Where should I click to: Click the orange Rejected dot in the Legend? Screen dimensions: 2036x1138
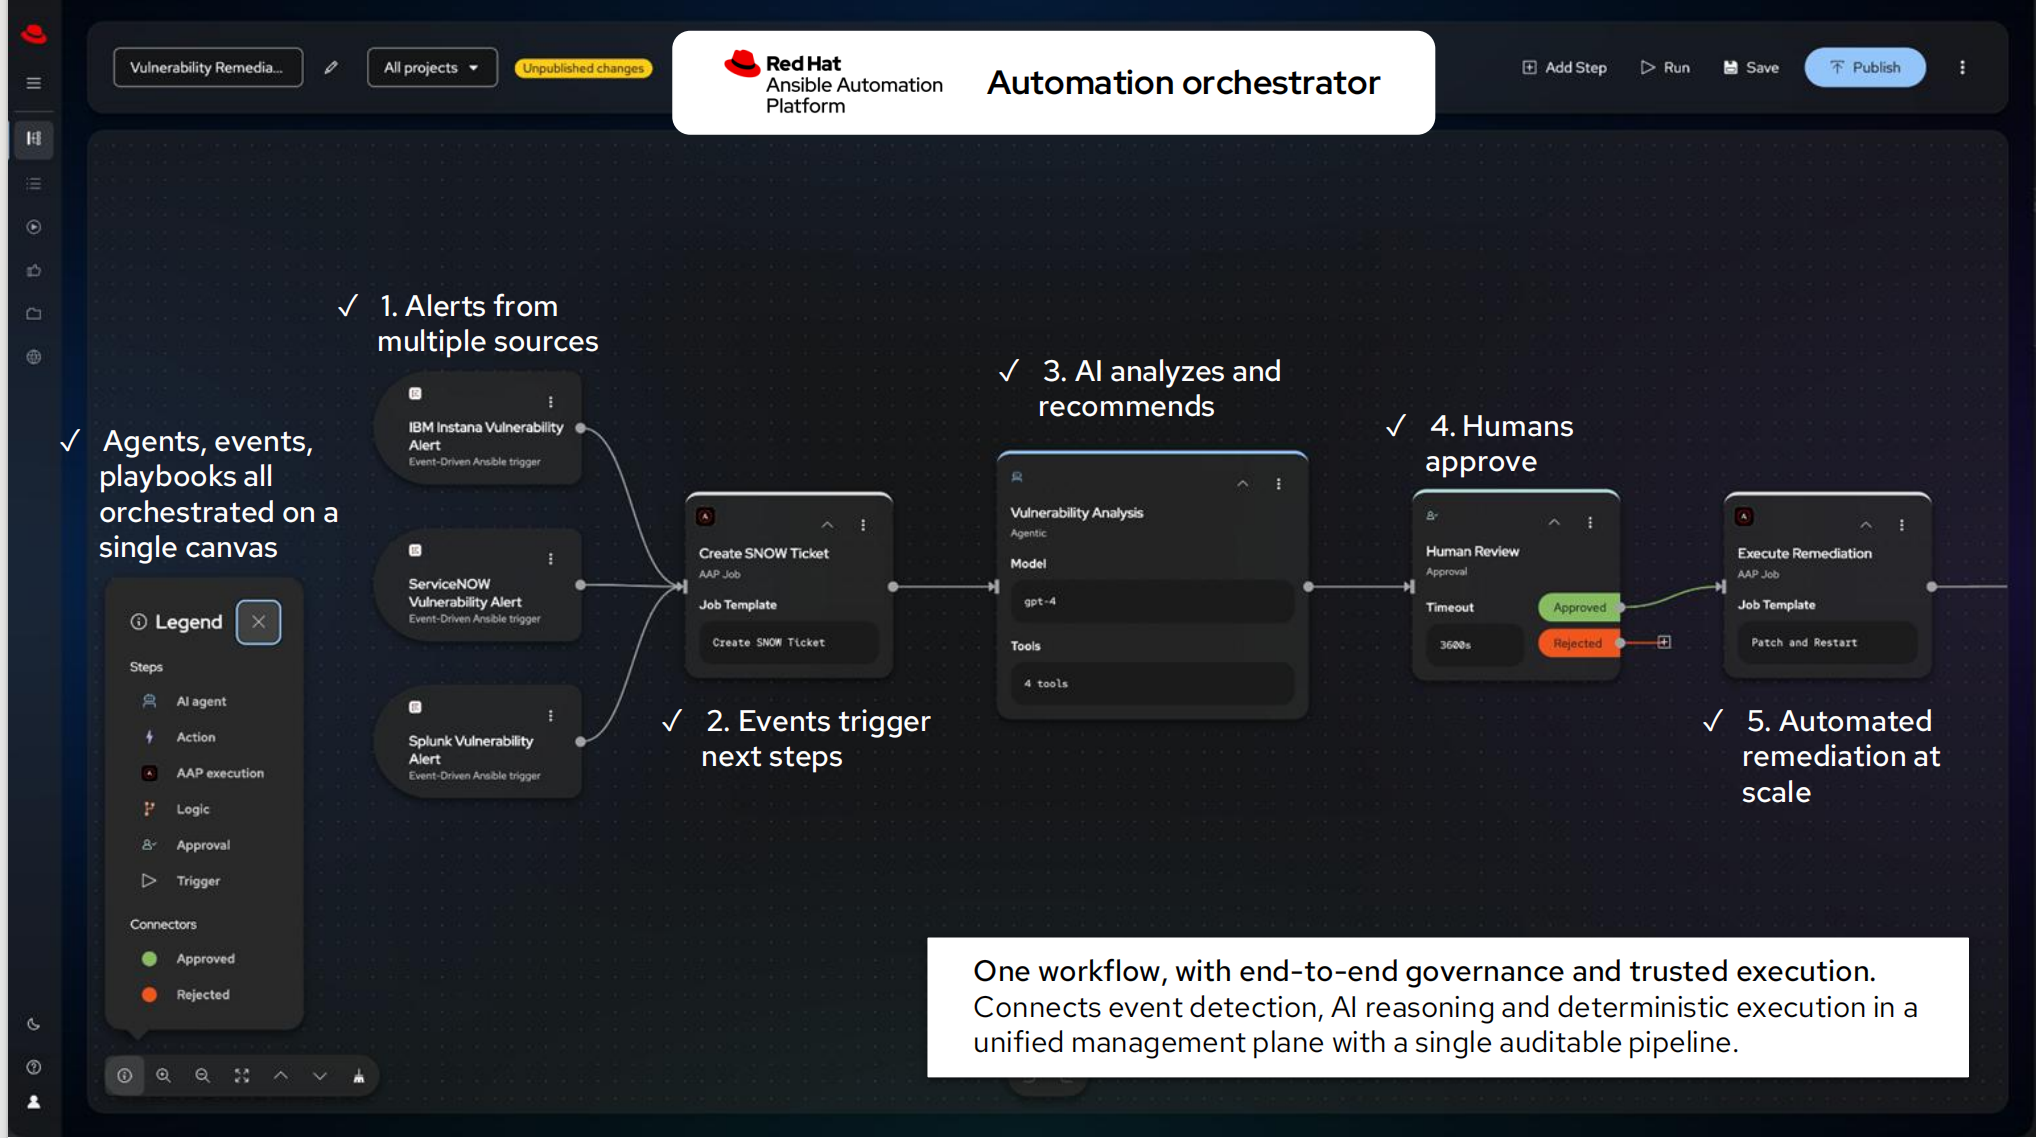click(x=150, y=995)
